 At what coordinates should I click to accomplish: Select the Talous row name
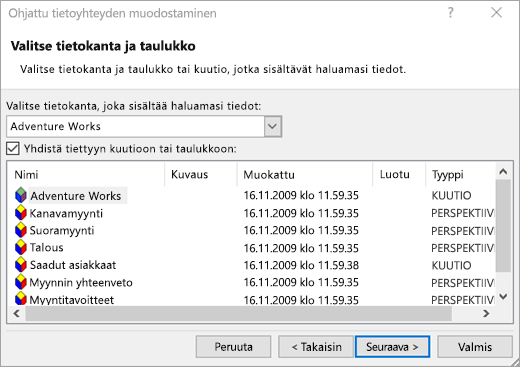click(46, 248)
